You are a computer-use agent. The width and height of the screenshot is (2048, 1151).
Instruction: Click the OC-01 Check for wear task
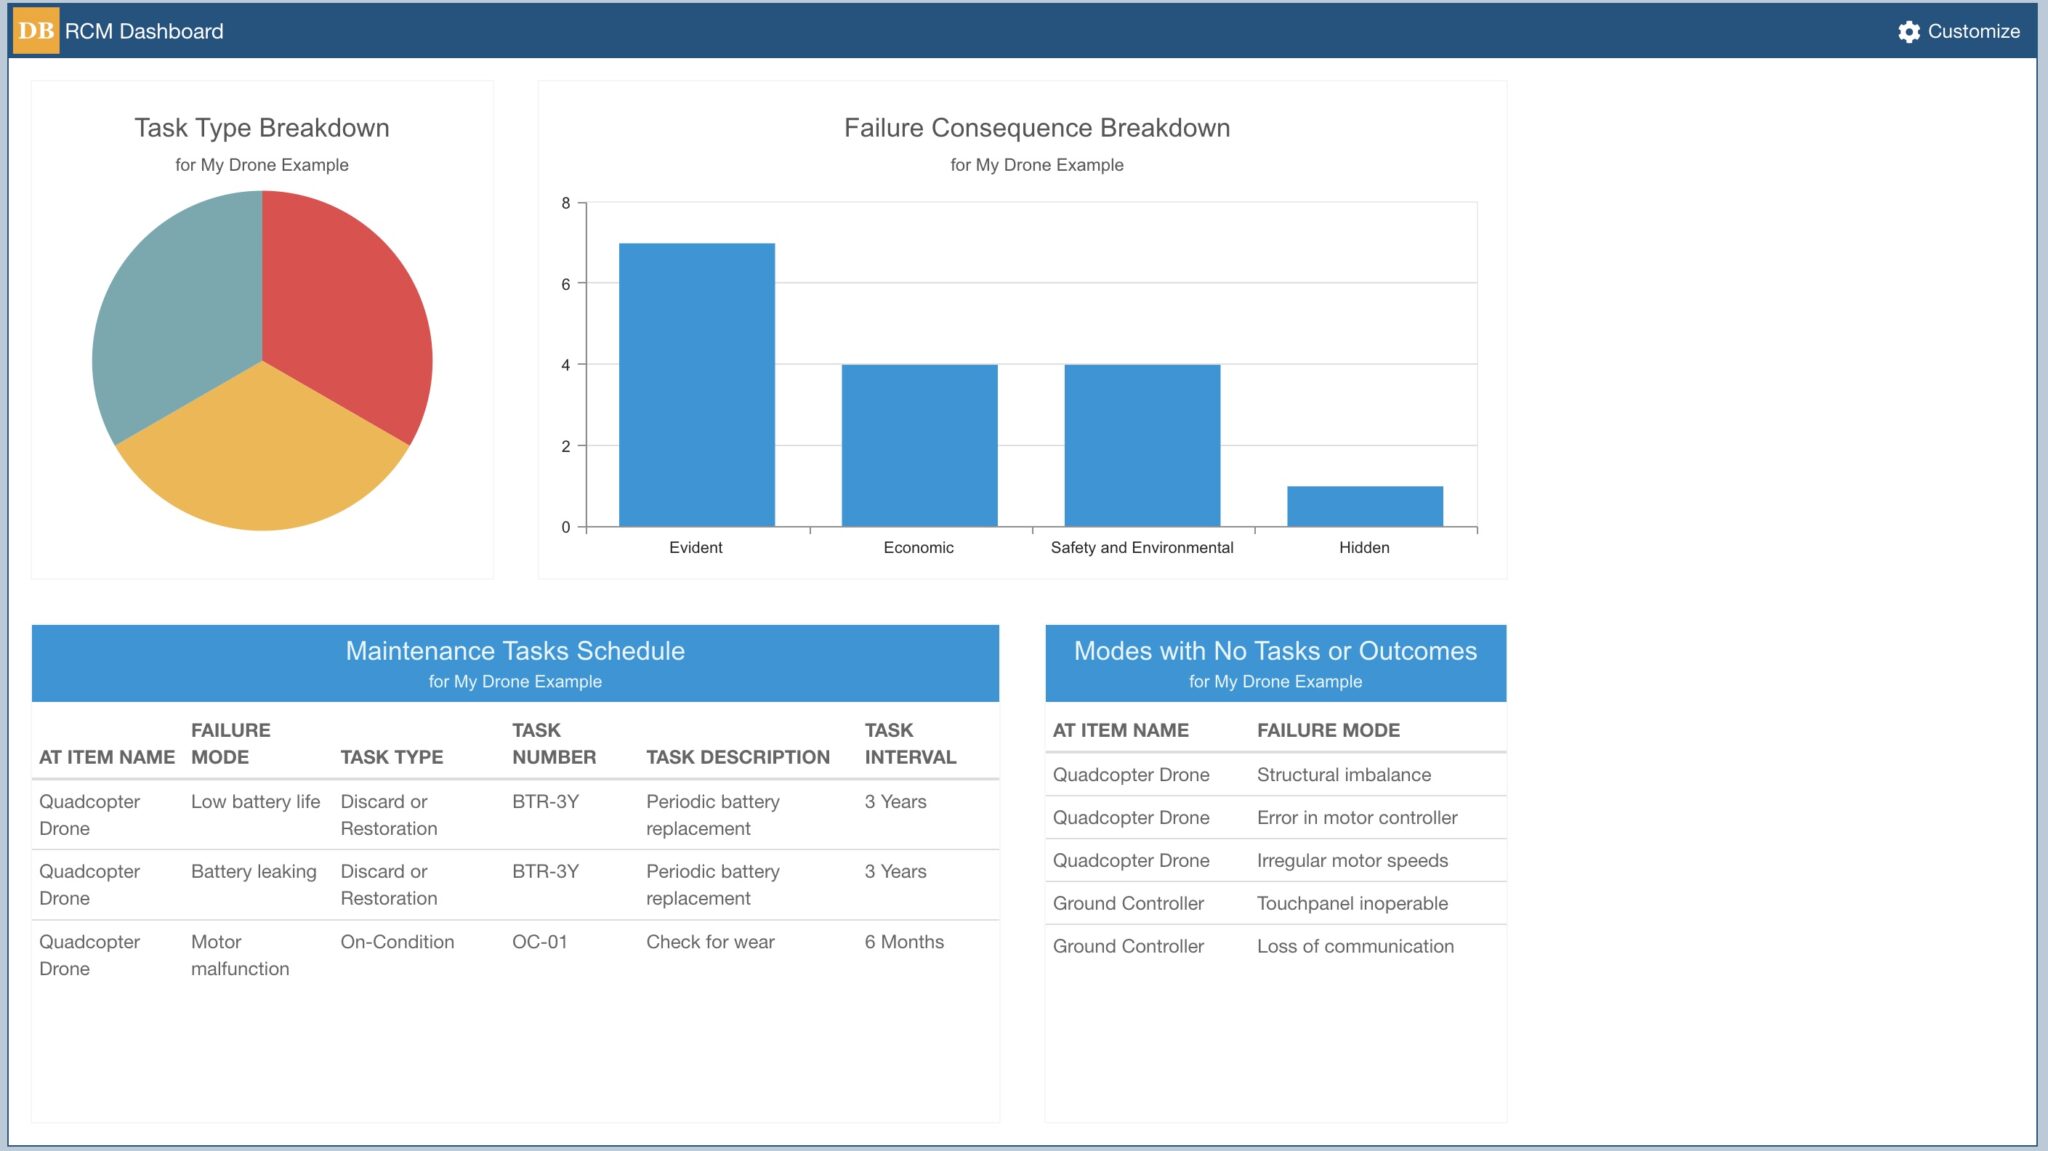click(x=540, y=941)
